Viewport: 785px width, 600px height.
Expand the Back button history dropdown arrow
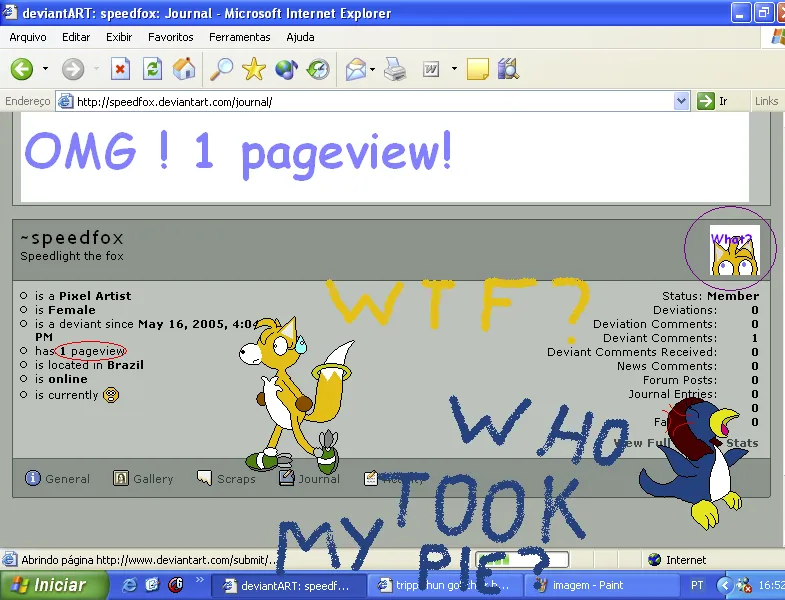(x=45, y=69)
